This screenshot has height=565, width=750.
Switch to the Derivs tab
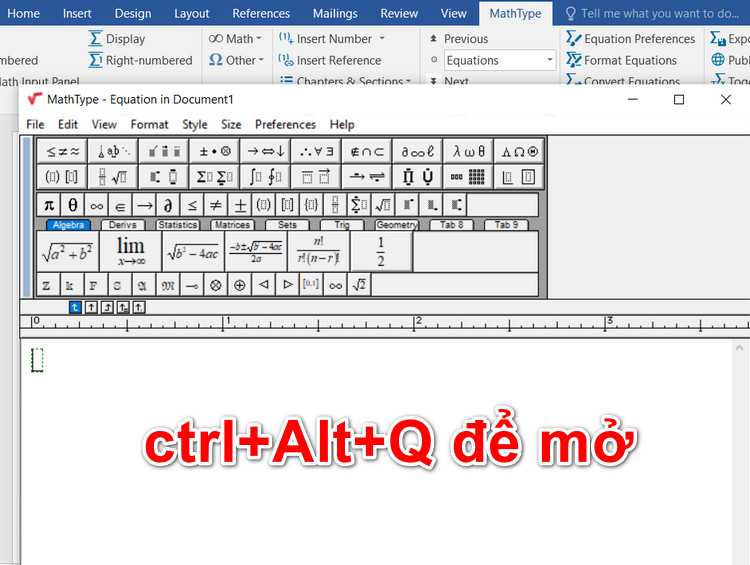coord(122,225)
